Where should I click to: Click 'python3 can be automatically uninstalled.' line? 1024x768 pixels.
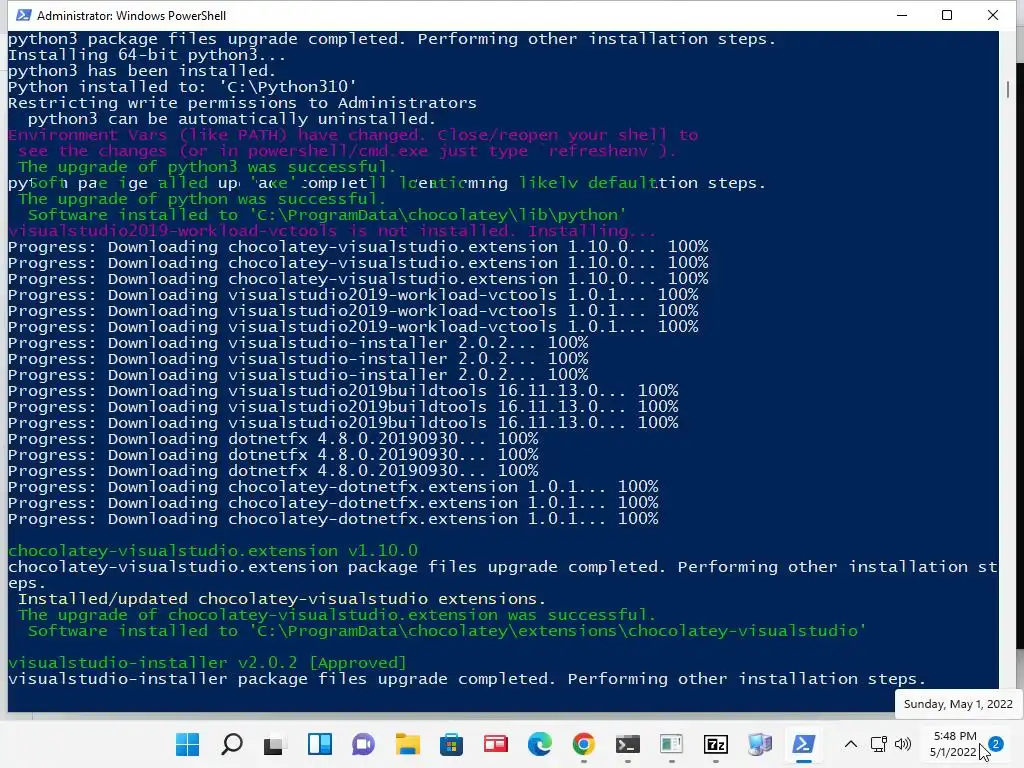point(232,119)
